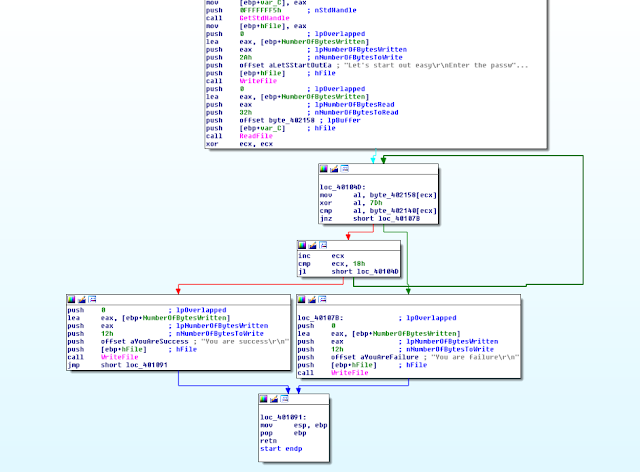This screenshot has height=472, width=640.
Task: Select 'mov al, byte_402158[ecx]' line
Action: [x=378, y=195]
